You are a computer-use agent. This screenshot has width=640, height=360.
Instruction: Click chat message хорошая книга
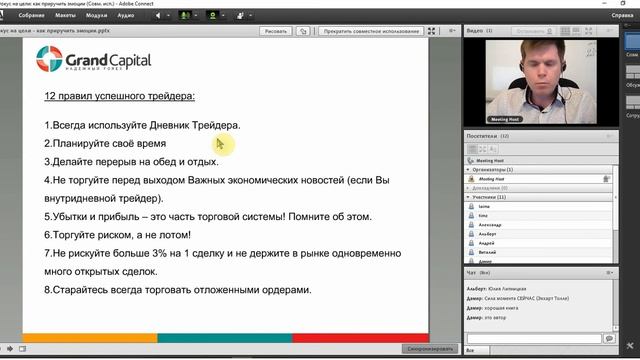click(x=501, y=308)
